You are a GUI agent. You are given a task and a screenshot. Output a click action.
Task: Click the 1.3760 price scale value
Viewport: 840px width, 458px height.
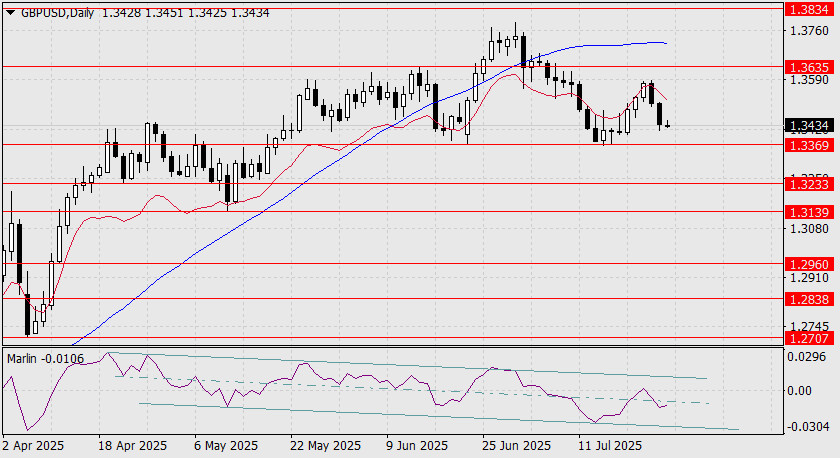click(809, 31)
